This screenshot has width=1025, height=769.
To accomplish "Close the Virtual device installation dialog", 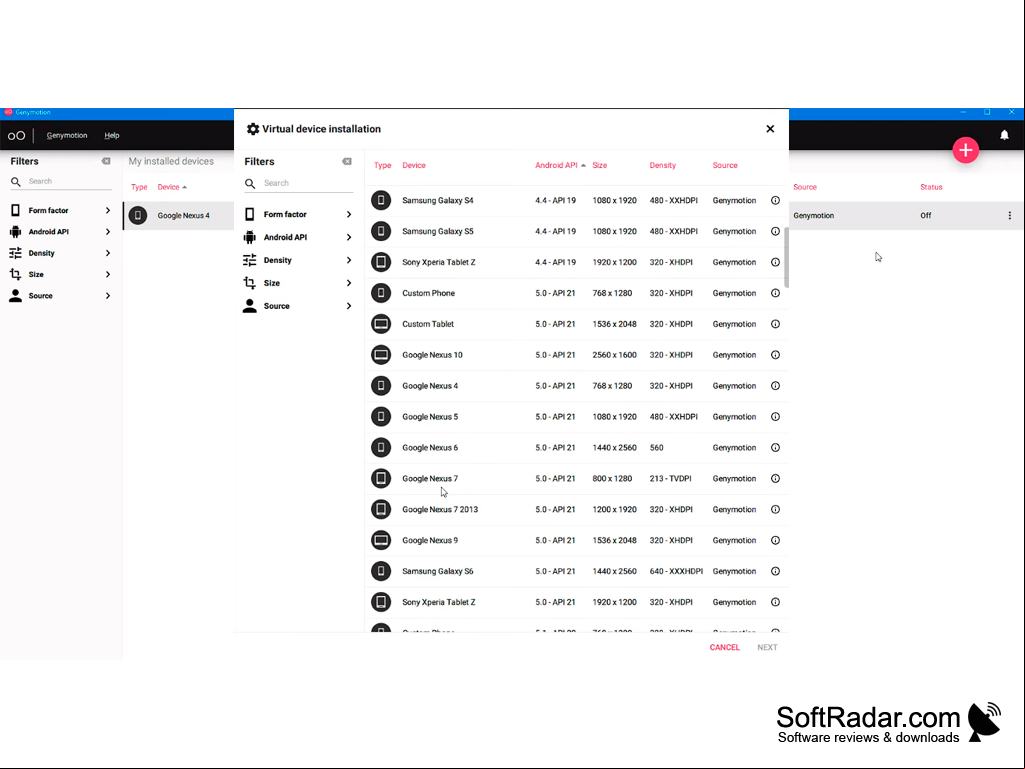I will point(770,129).
